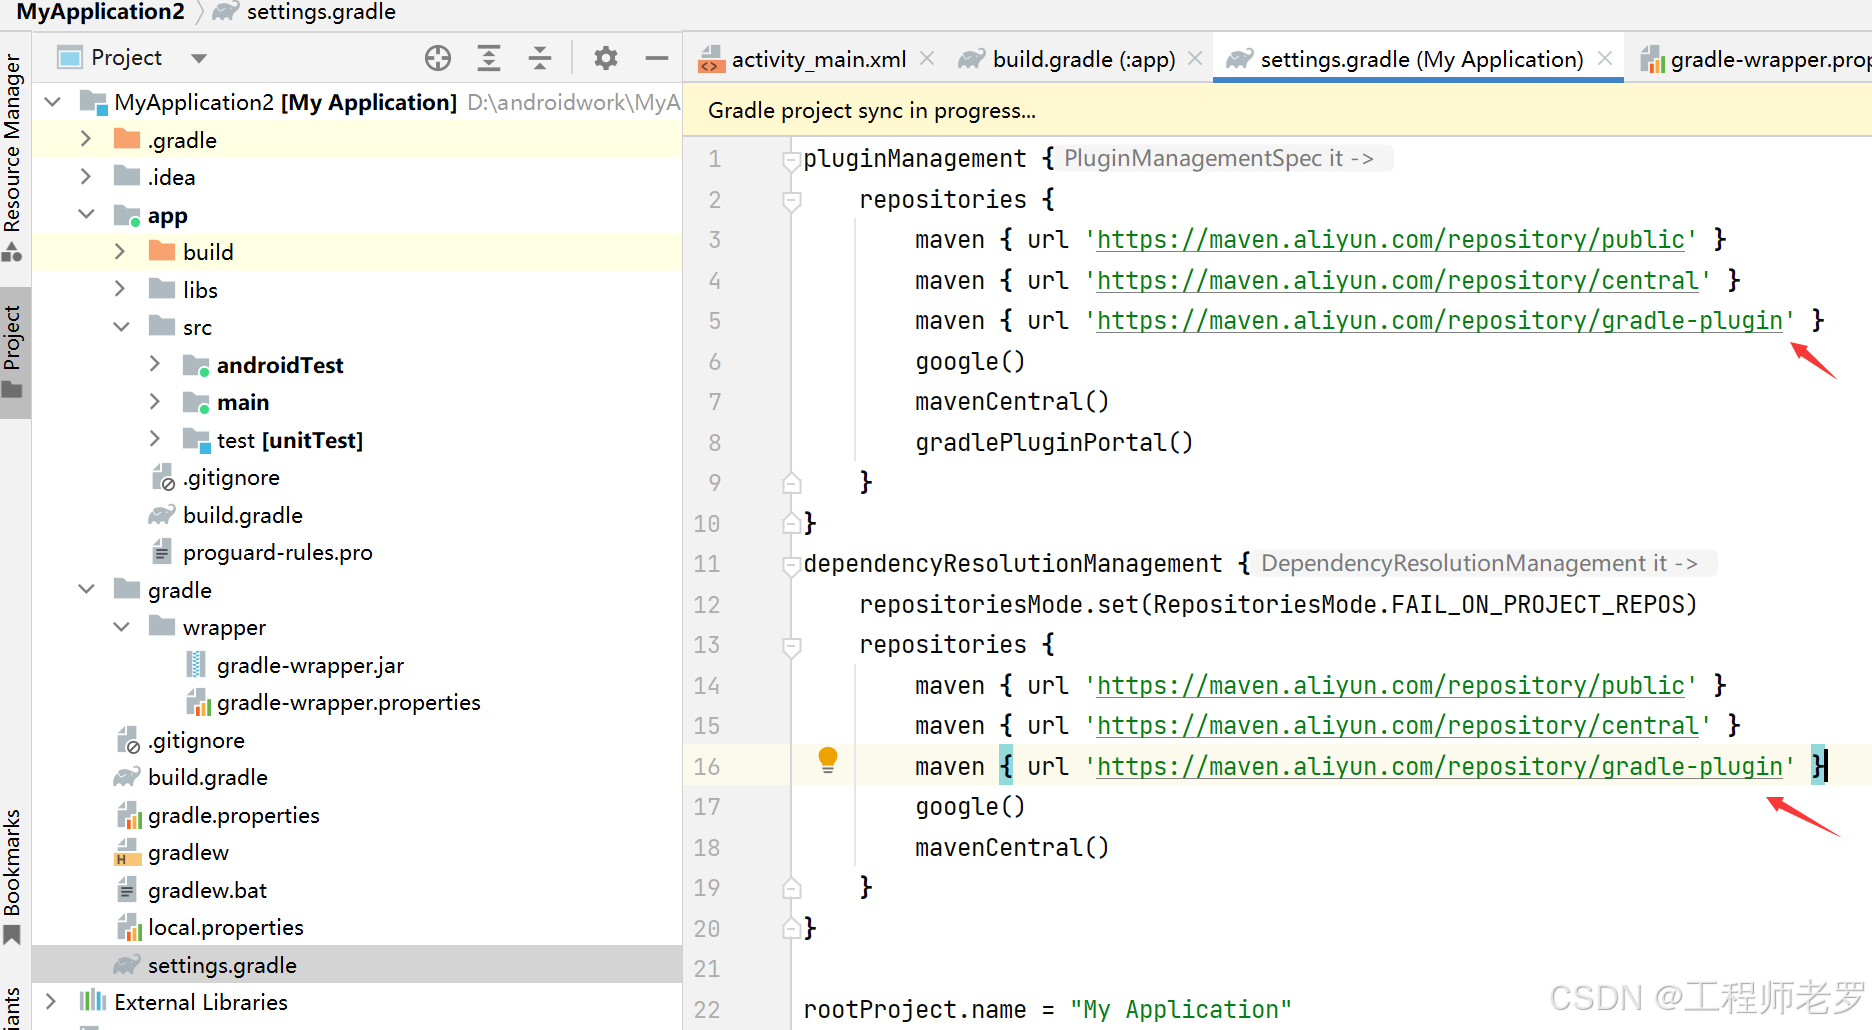Viewport: 1872px width, 1030px height.
Task: Select proguard-rules.pro file
Action: click(278, 552)
